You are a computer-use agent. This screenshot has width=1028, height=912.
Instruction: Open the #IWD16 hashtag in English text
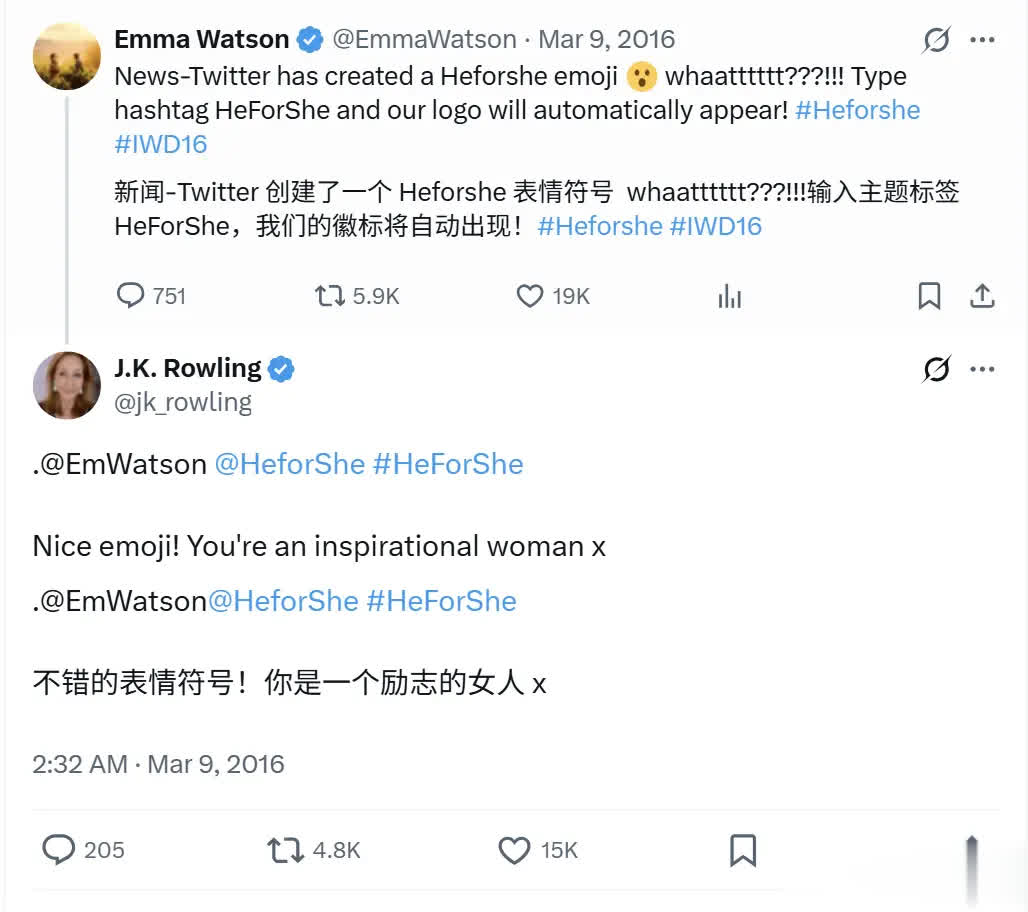point(160,144)
